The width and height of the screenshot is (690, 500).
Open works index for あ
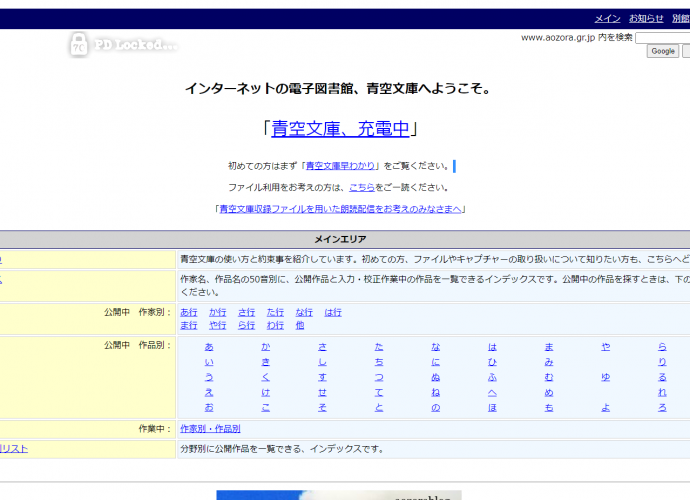209,347
